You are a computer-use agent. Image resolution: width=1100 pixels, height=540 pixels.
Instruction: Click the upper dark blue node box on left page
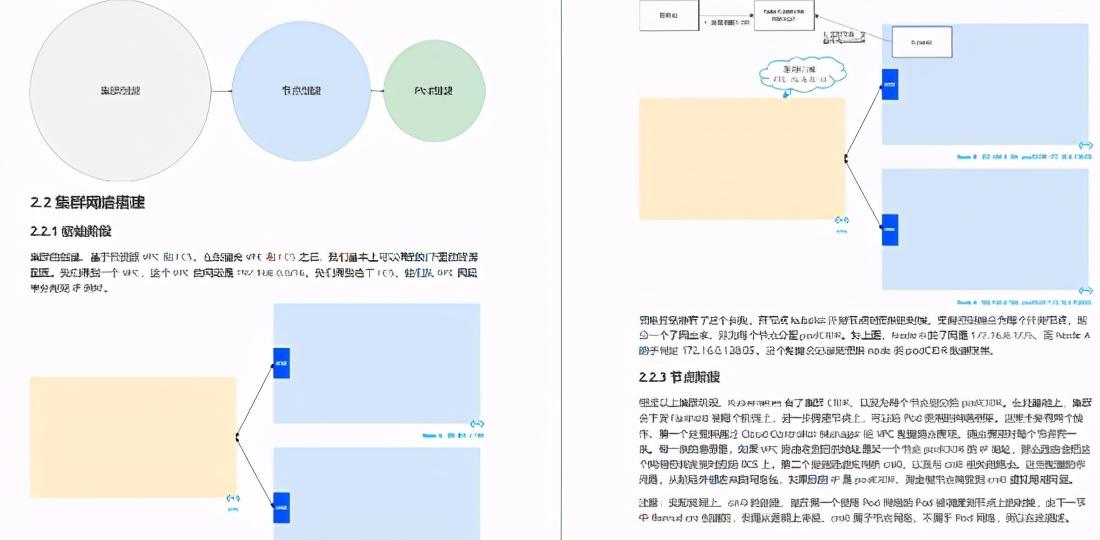click(x=281, y=363)
